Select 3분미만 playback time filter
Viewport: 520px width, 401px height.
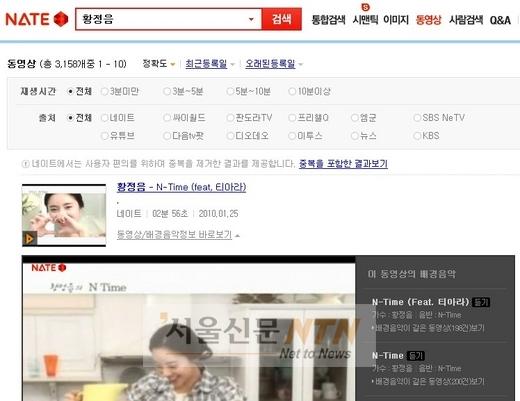pyautogui.click(x=104, y=91)
